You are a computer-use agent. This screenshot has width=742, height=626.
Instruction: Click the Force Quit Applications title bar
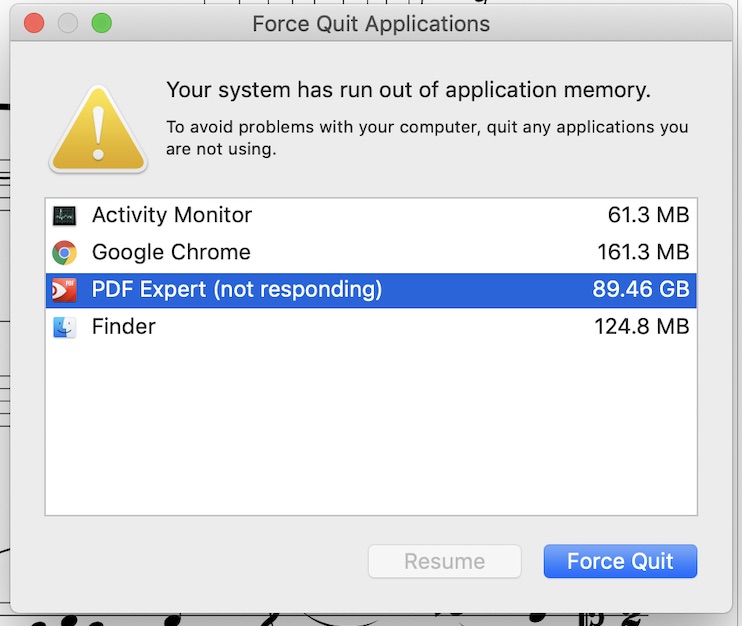[x=371, y=23]
